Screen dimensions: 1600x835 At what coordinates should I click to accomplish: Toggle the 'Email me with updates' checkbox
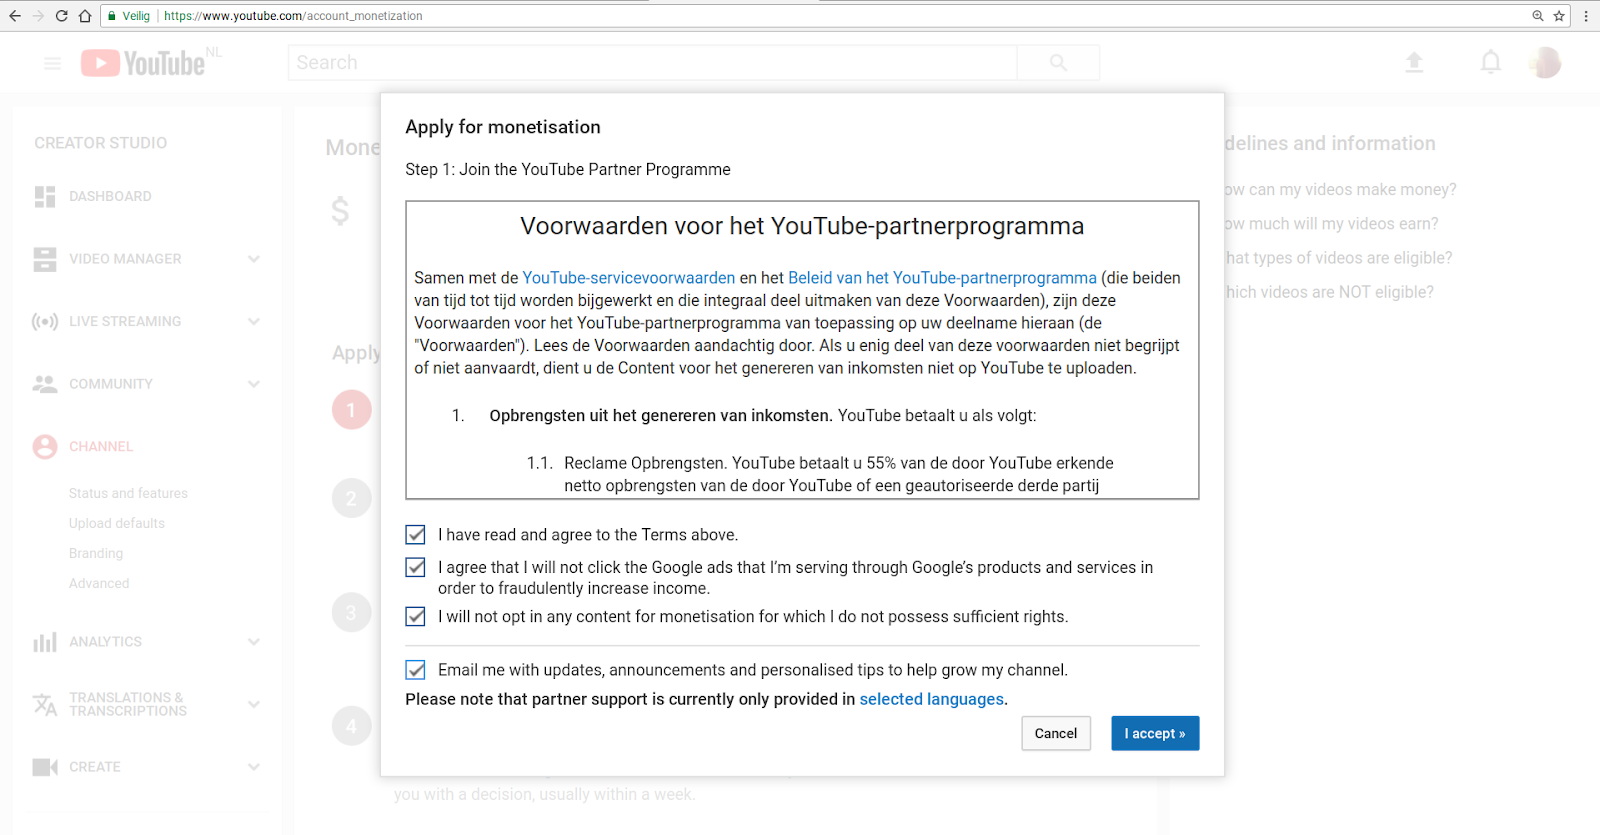[416, 670]
